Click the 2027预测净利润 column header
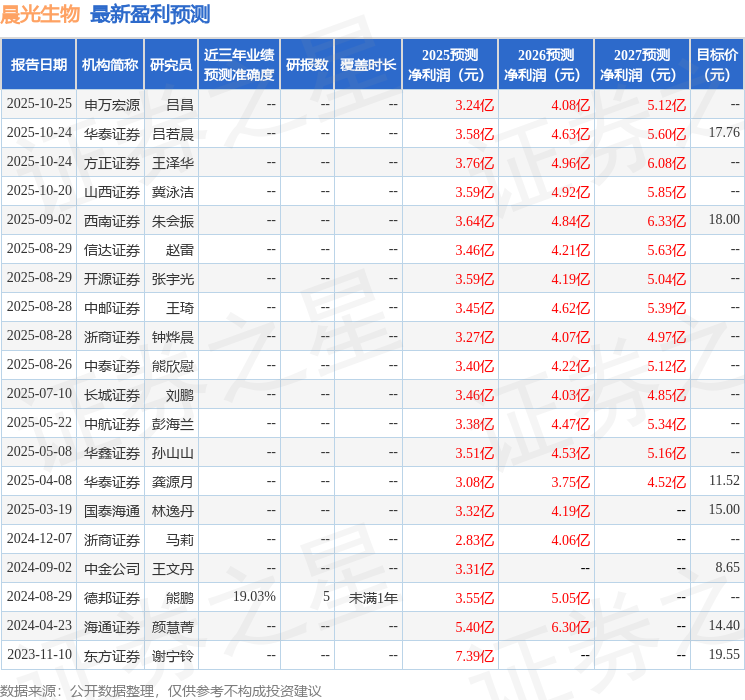Screen dimensions: 745x700 click(642, 65)
